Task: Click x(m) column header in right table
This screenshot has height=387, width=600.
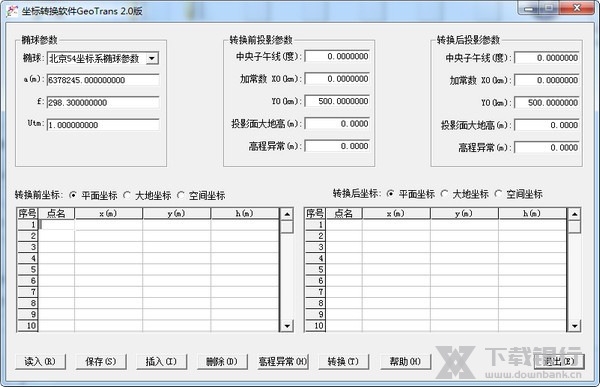Action: (396, 214)
